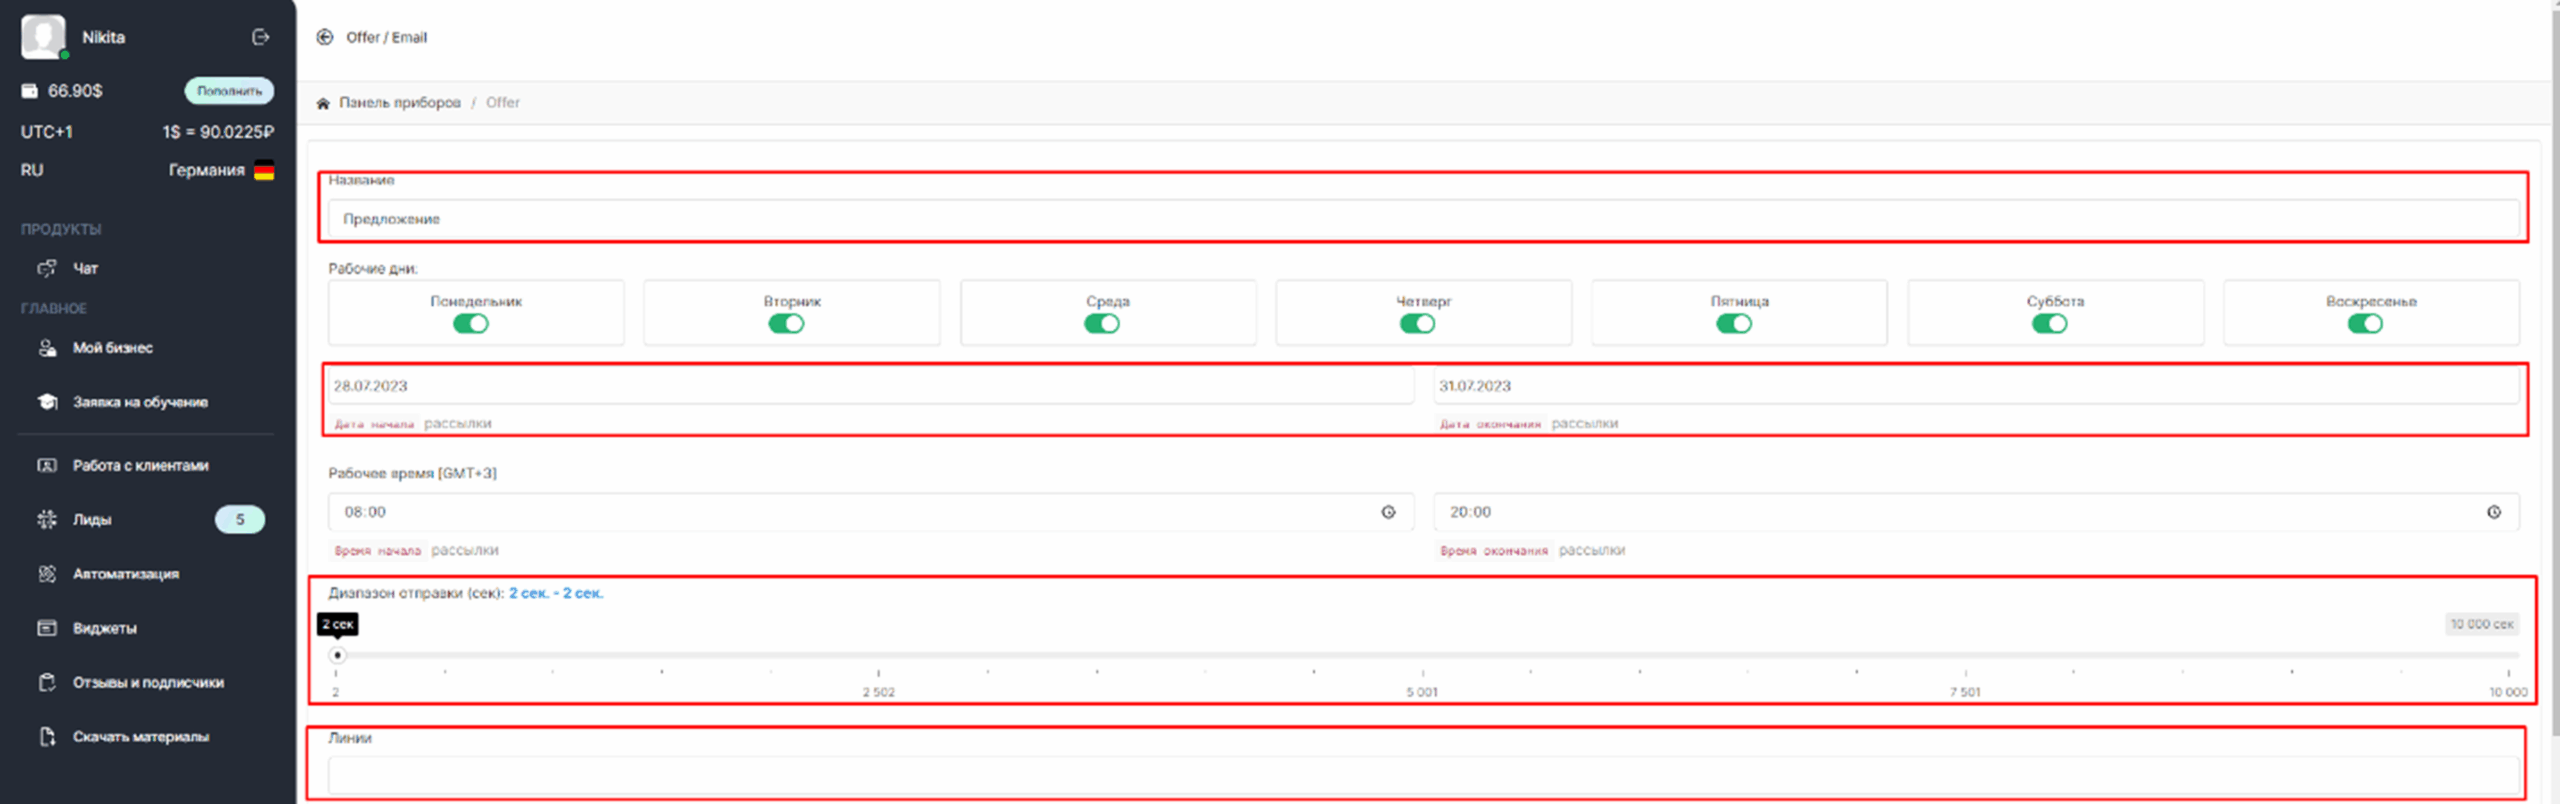Viewport: 2560px width, 804px height.
Task: Open the 31.07.2023 end date picker
Action: pos(1975,386)
